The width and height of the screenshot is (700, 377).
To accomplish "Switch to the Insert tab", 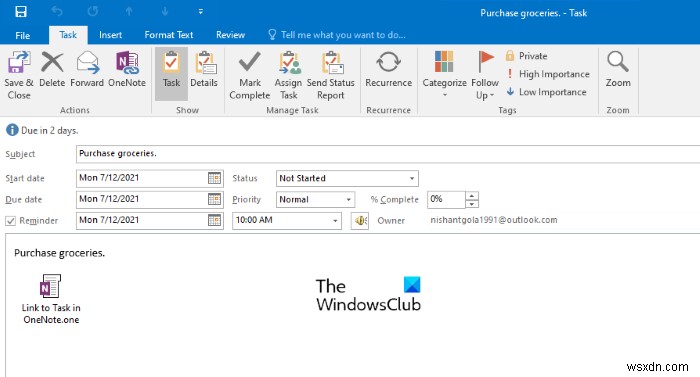I will (x=110, y=35).
